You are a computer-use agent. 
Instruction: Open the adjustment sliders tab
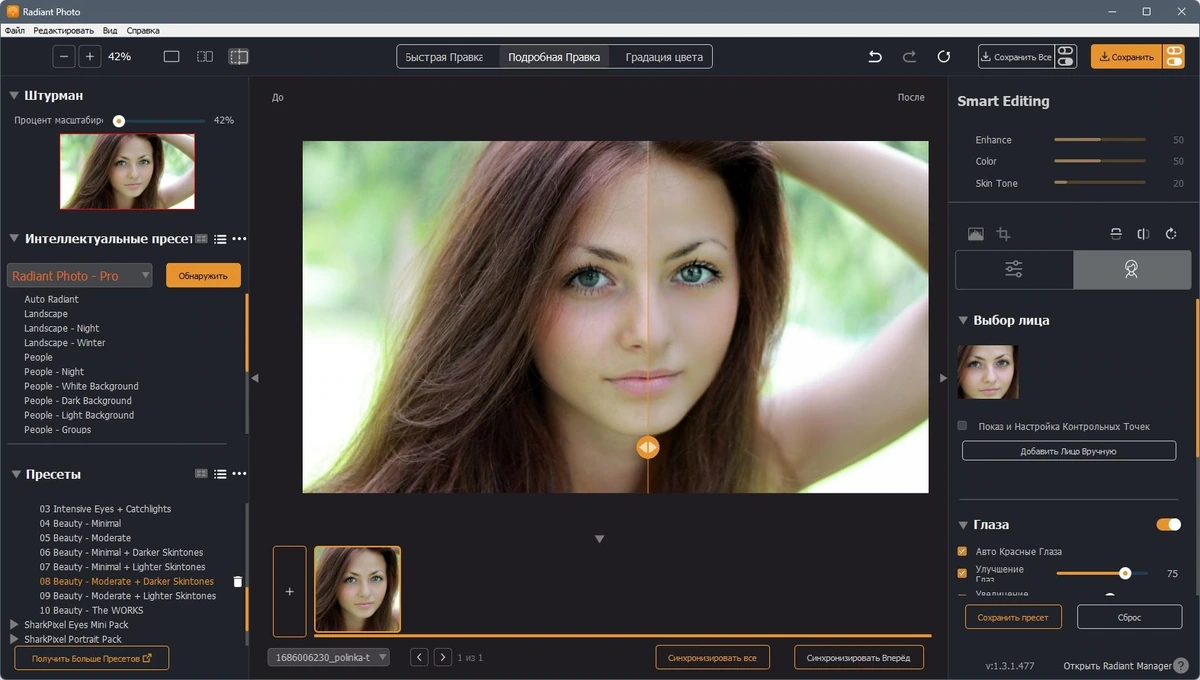[1014, 269]
